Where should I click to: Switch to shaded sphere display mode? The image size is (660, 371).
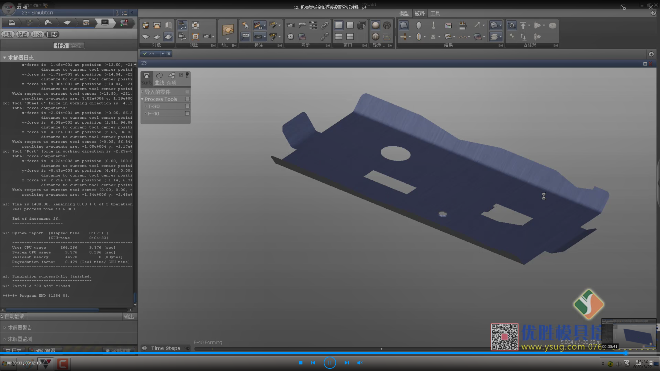[375, 25]
